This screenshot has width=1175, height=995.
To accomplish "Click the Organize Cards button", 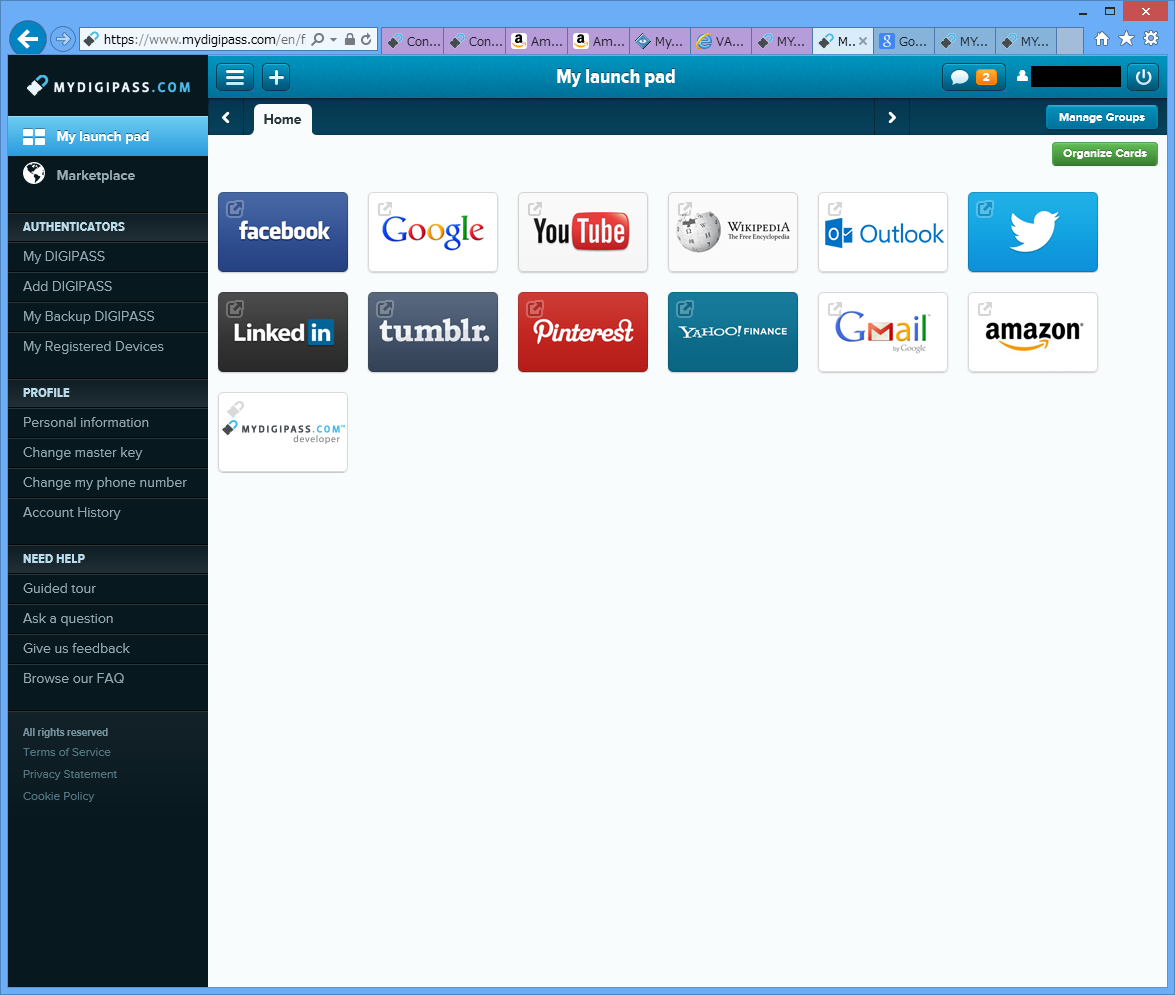I will tap(1105, 154).
